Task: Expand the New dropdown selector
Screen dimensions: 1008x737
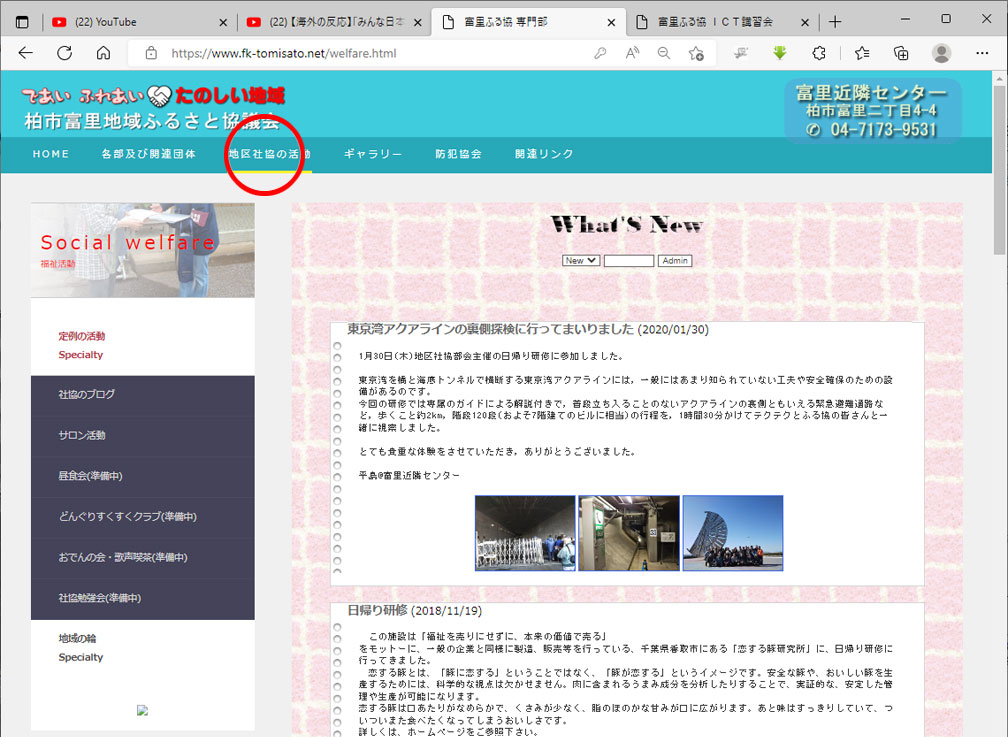Action: click(581, 260)
